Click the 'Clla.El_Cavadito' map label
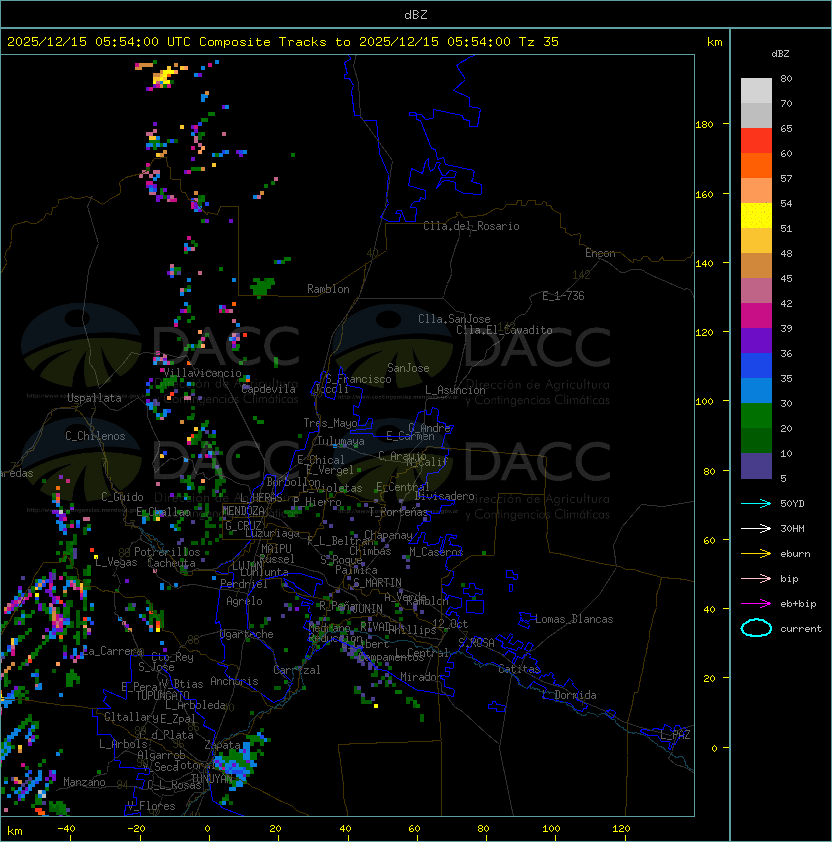This screenshot has width=832, height=842. click(504, 330)
